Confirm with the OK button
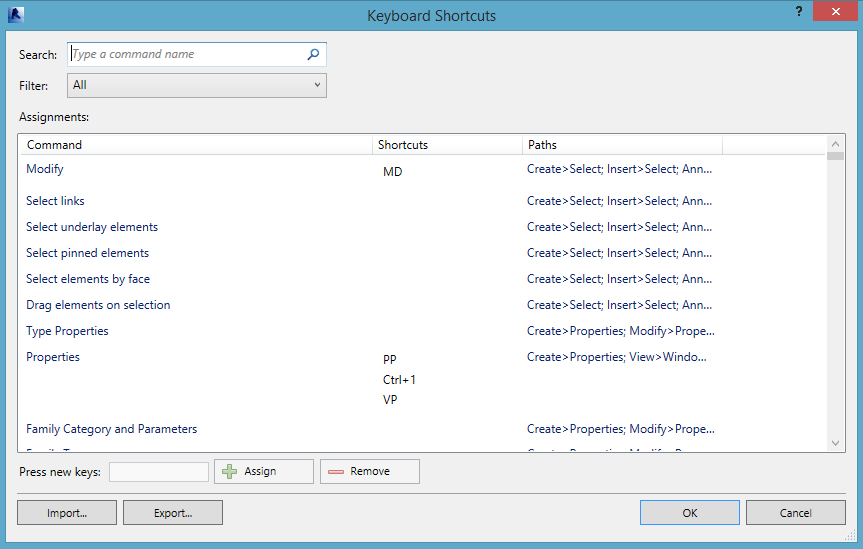The height and width of the screenshot is (549, 863). [690, 513]
